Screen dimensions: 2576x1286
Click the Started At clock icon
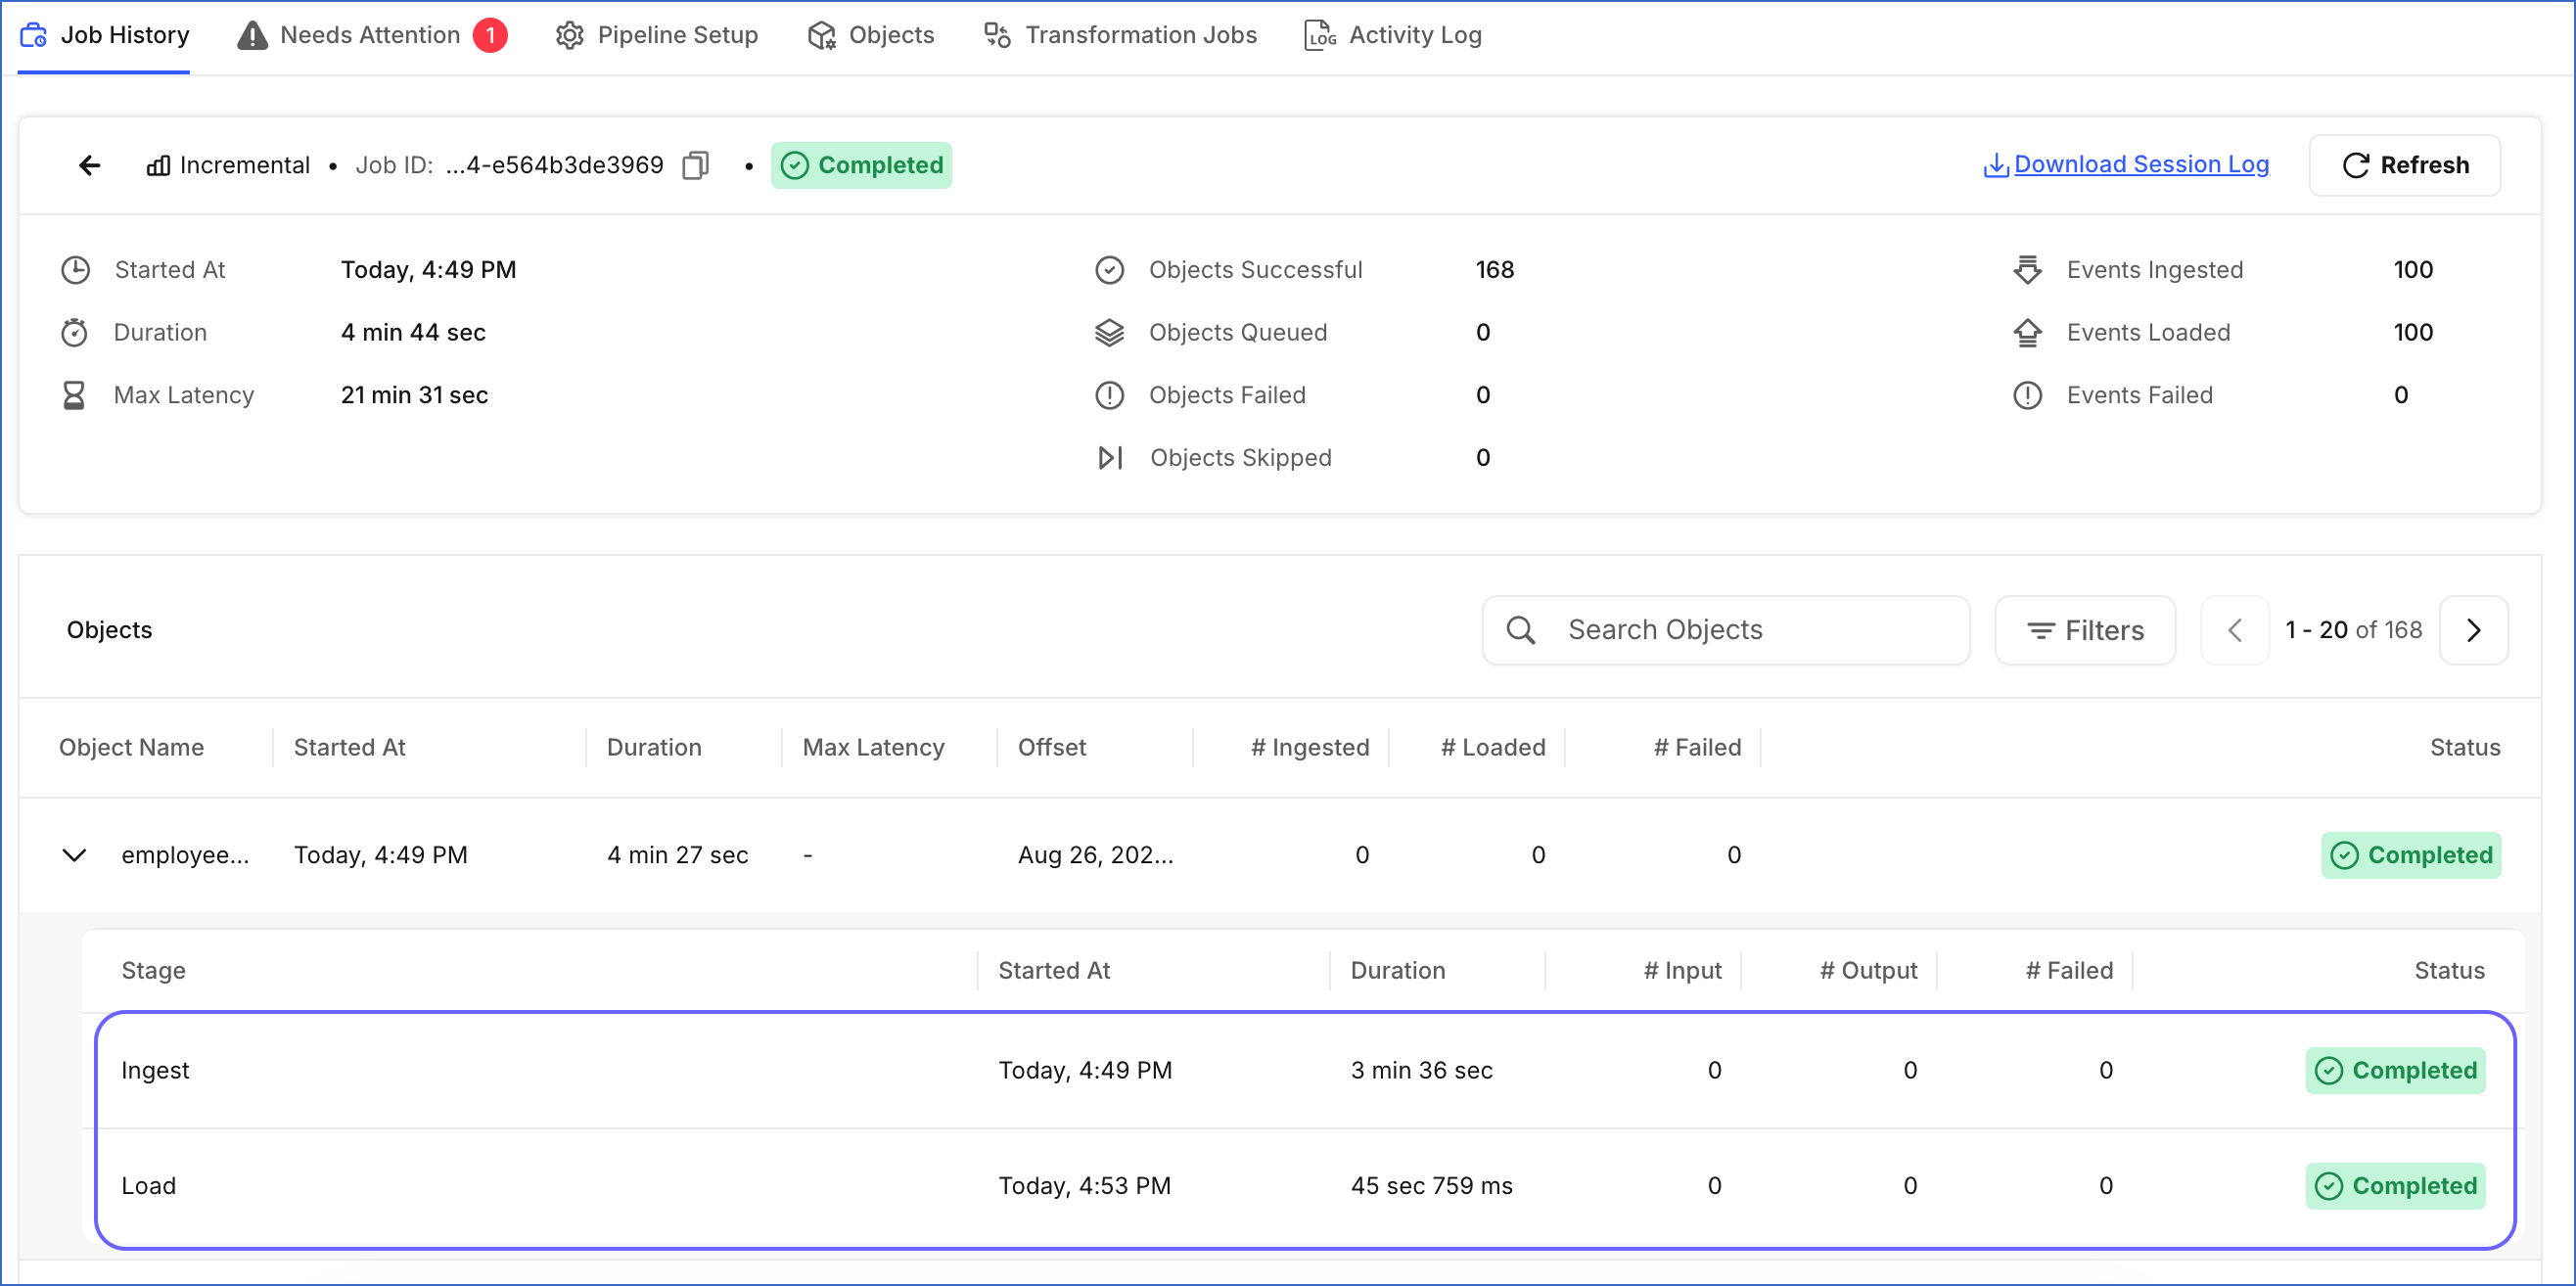tap(76, 270)
